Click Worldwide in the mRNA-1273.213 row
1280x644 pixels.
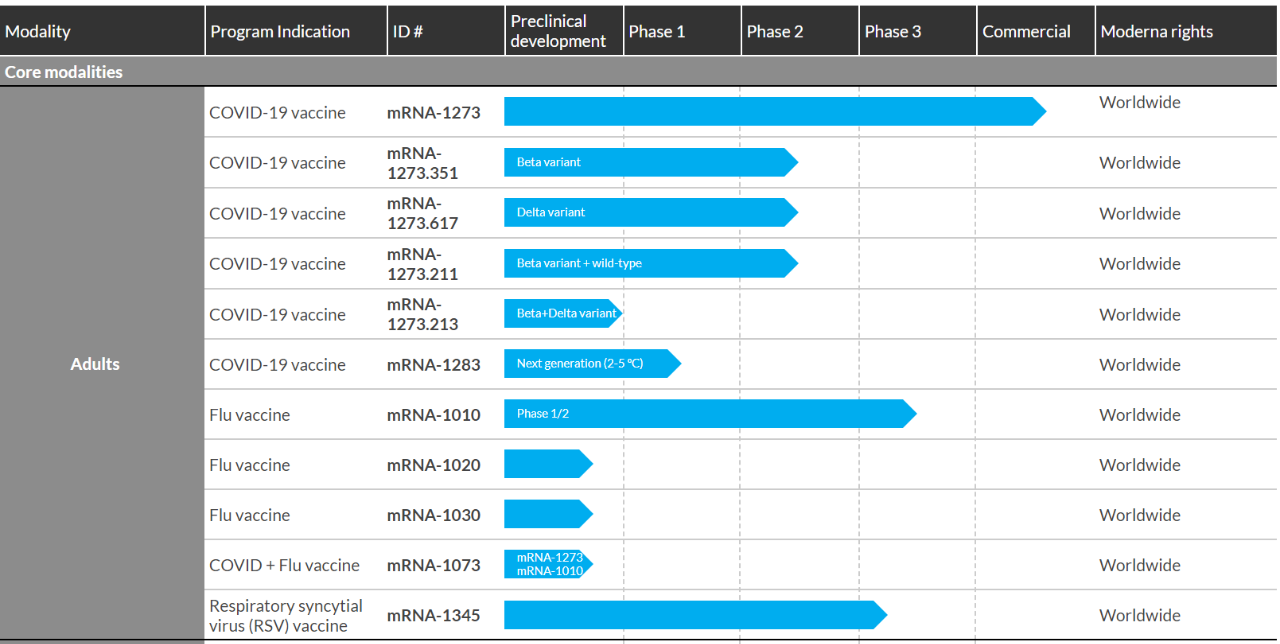1140,314
